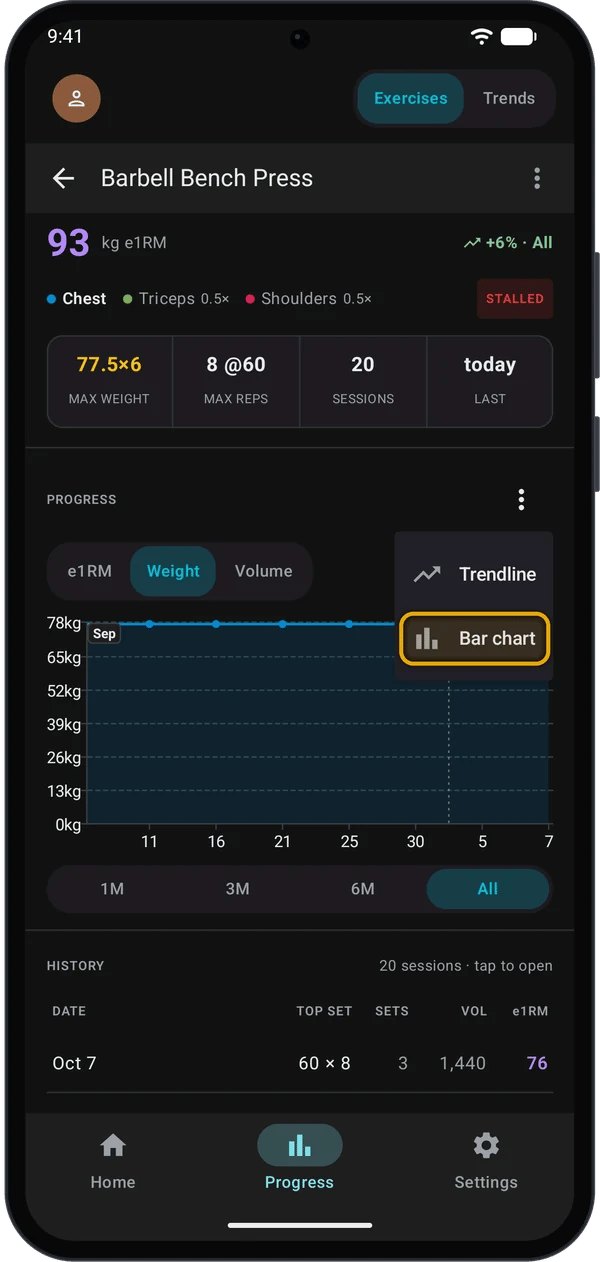Select the Volume chart metric
600x1262 pixels.
264,571
